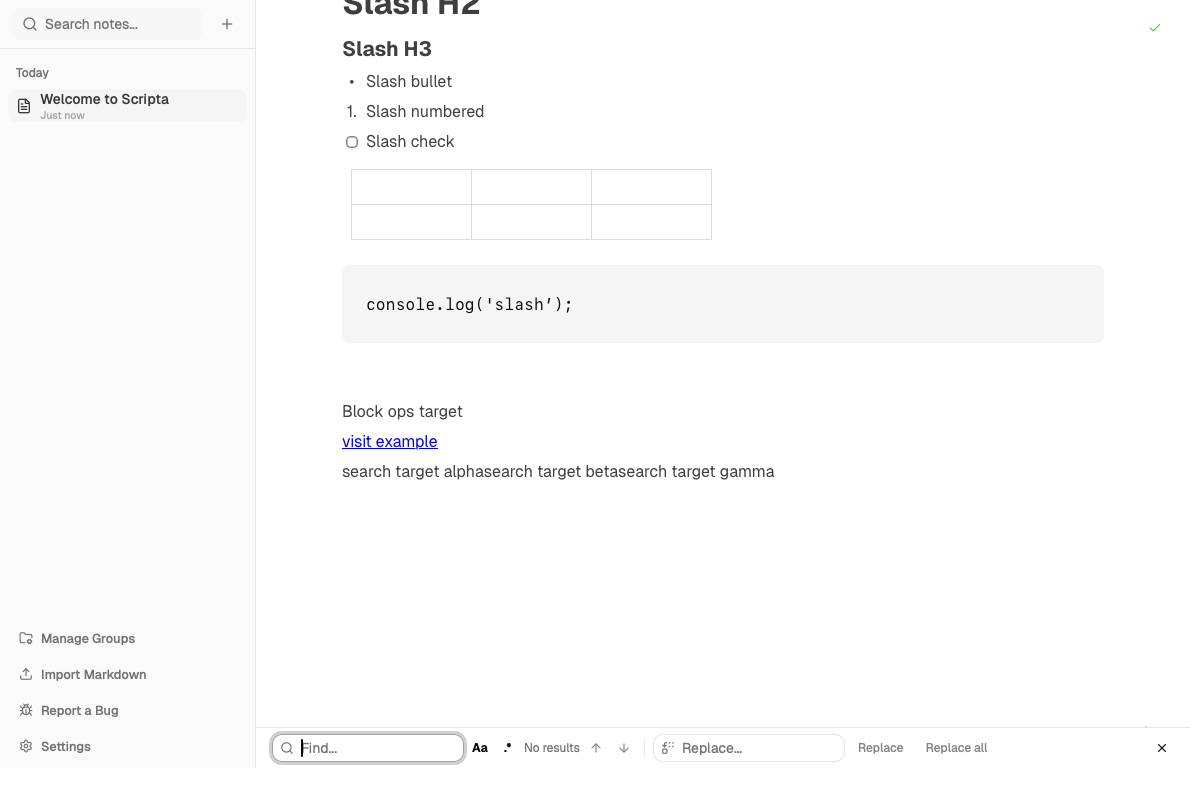Screen dimensions: 1200x800
Task: Toggle match case with the Aa button
Action: (480, 747)
